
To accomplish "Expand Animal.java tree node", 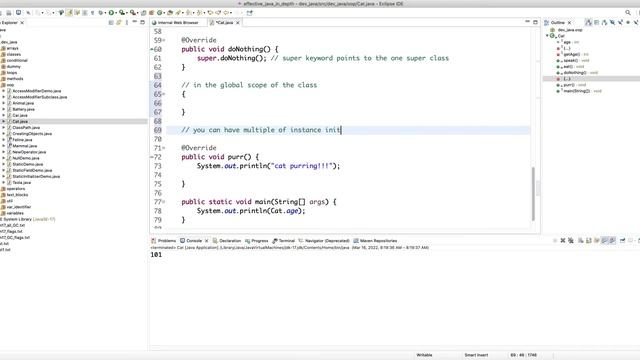I will [4, 103].
